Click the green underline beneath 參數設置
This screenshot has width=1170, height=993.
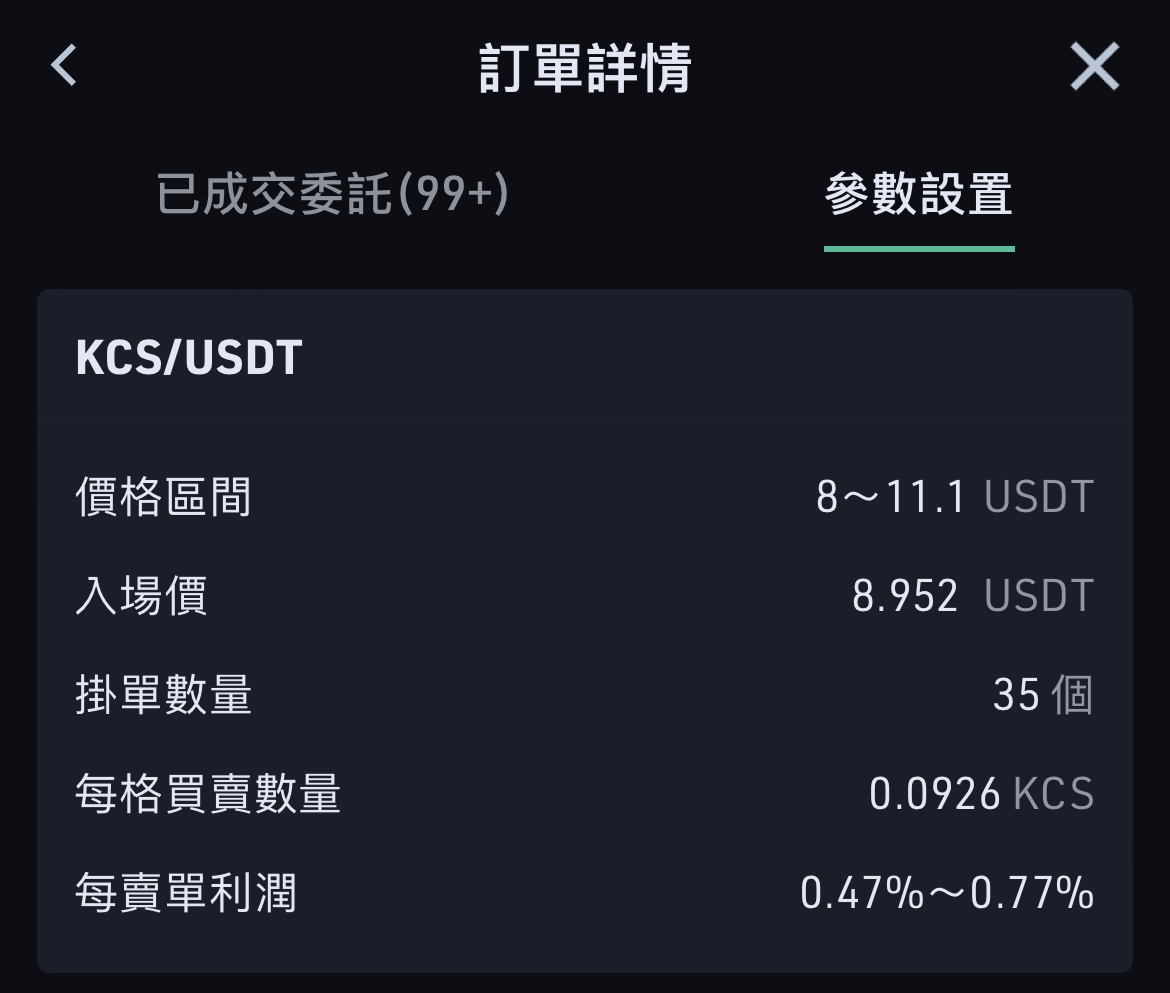[919, 249]
